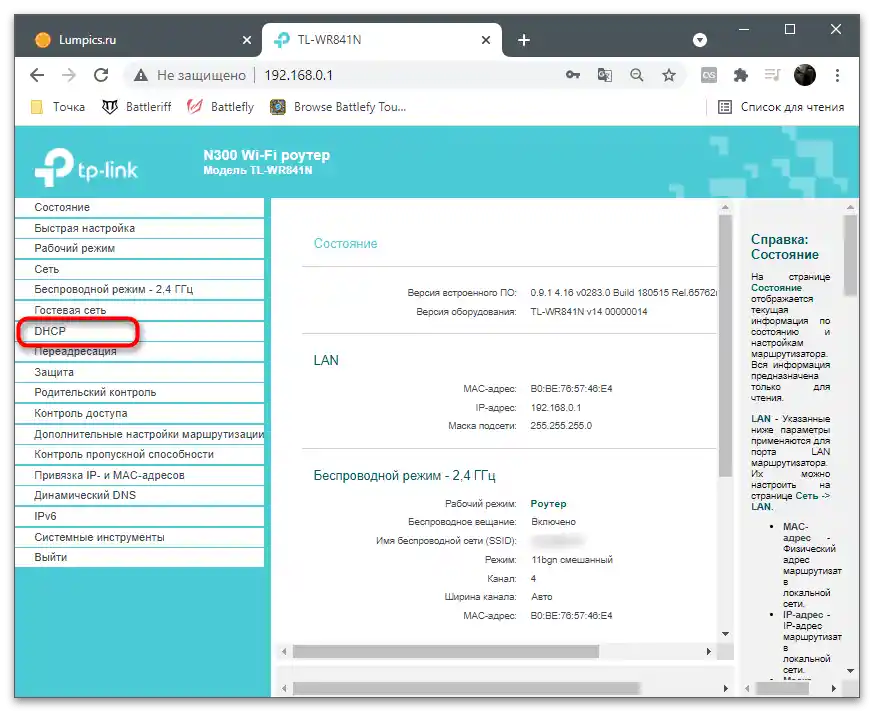Click the media control playlist icon
The width and height of the screenshot is (874, 712).
tap(772, 75)
